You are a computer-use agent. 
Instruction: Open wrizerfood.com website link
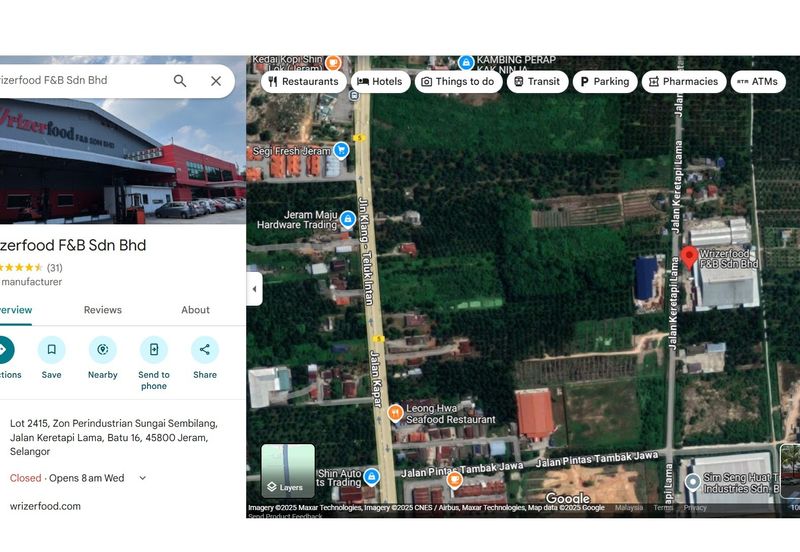tap(45, 506)
